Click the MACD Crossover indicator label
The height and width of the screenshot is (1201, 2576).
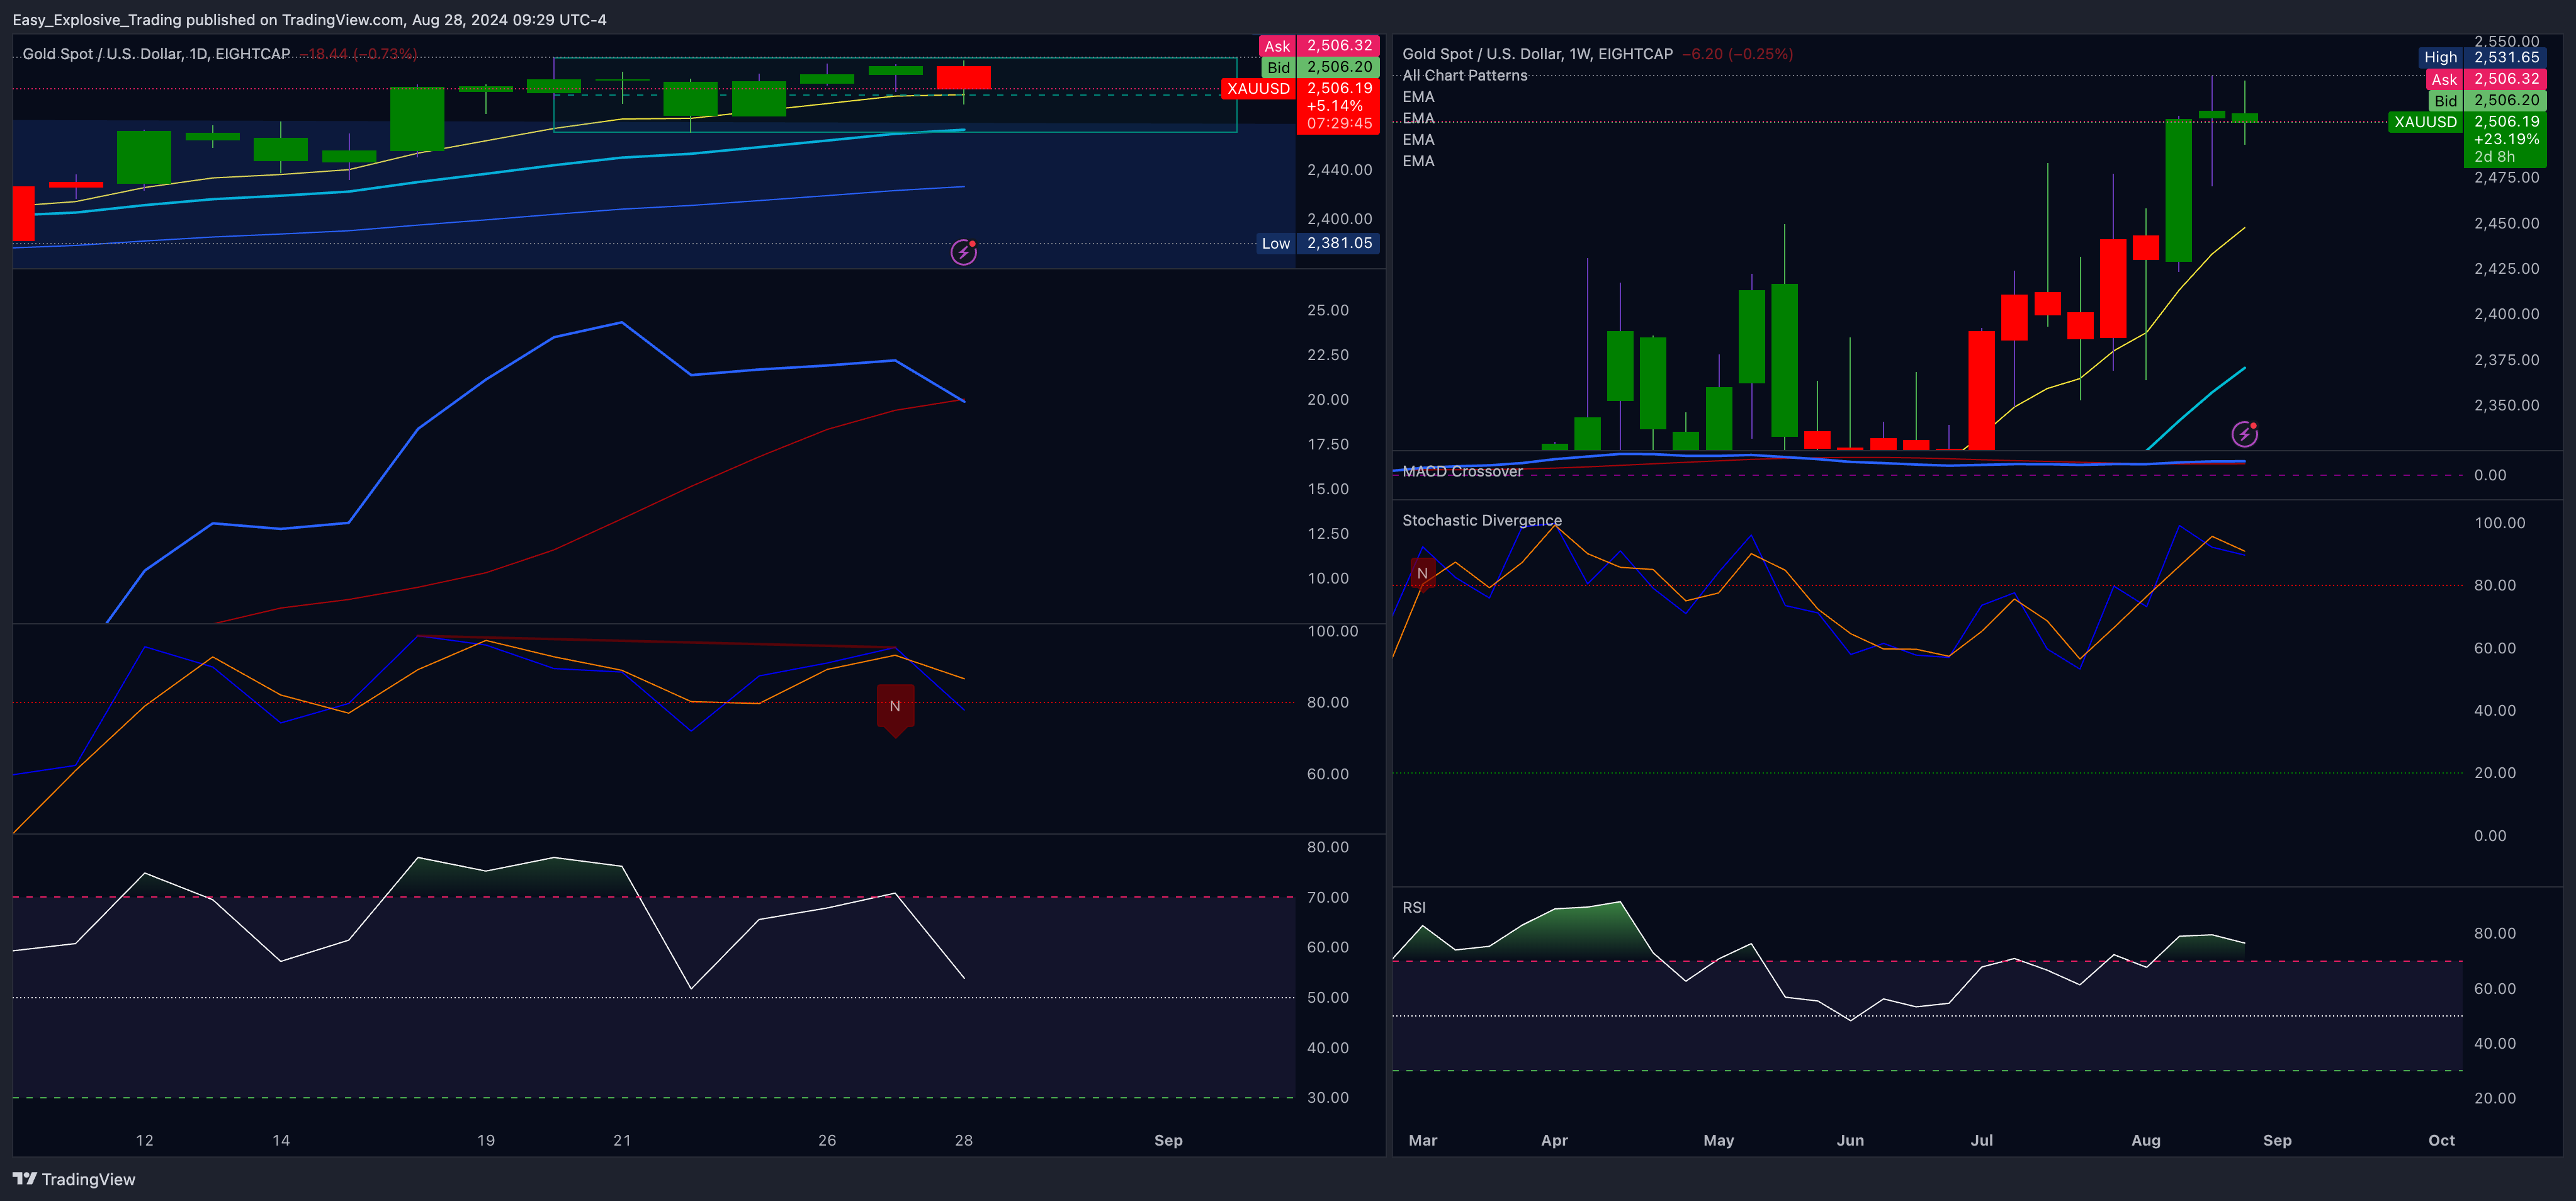pyautogui.click(x=1462, y=472)
